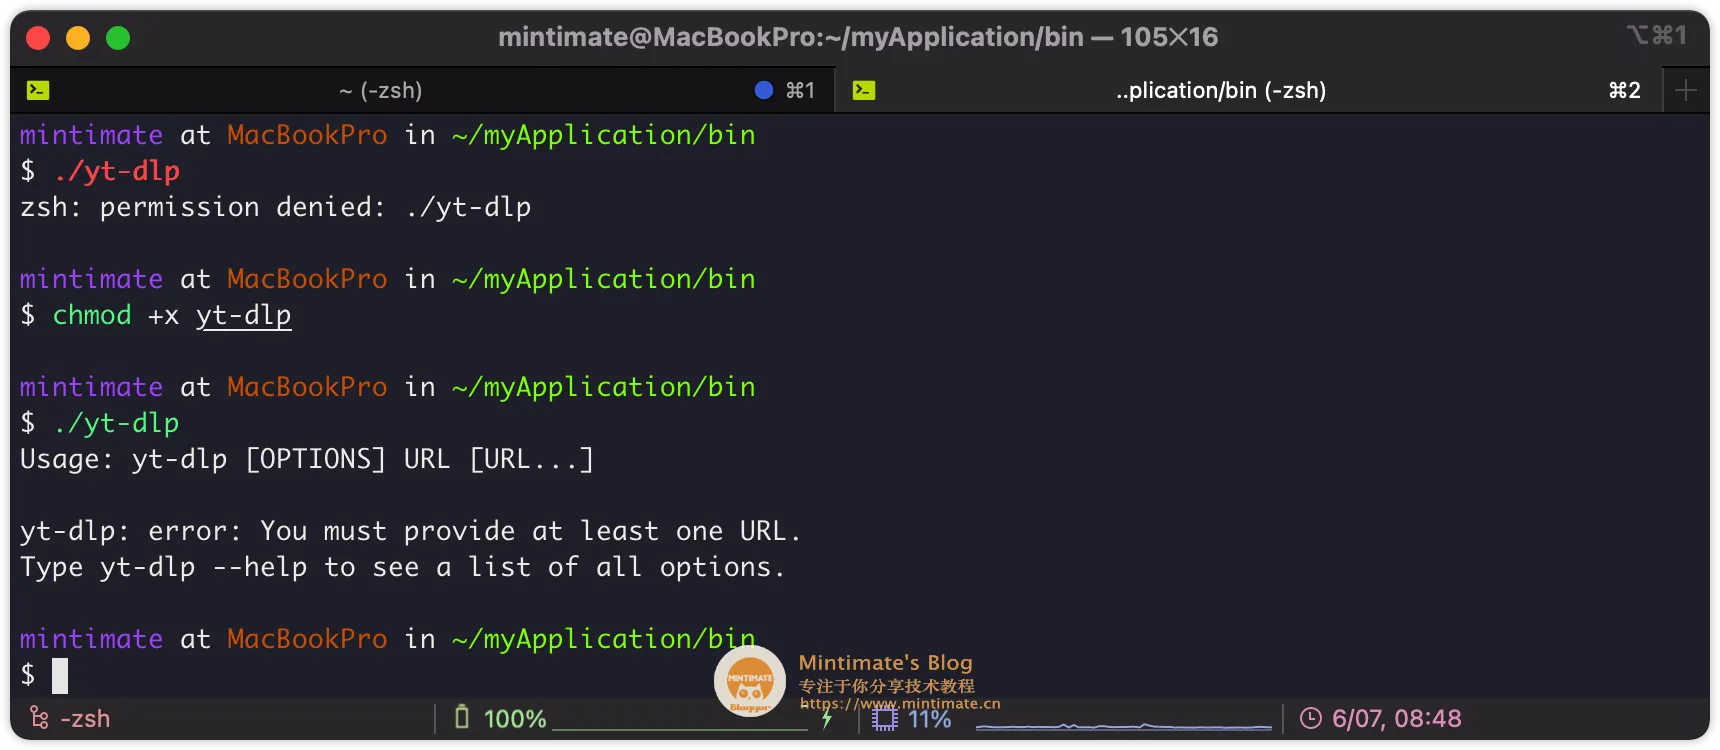Click the blue activity dot on tab one
Image resolution: width=1720 pixels, height=750 pixels.
(x=764, y=90)
